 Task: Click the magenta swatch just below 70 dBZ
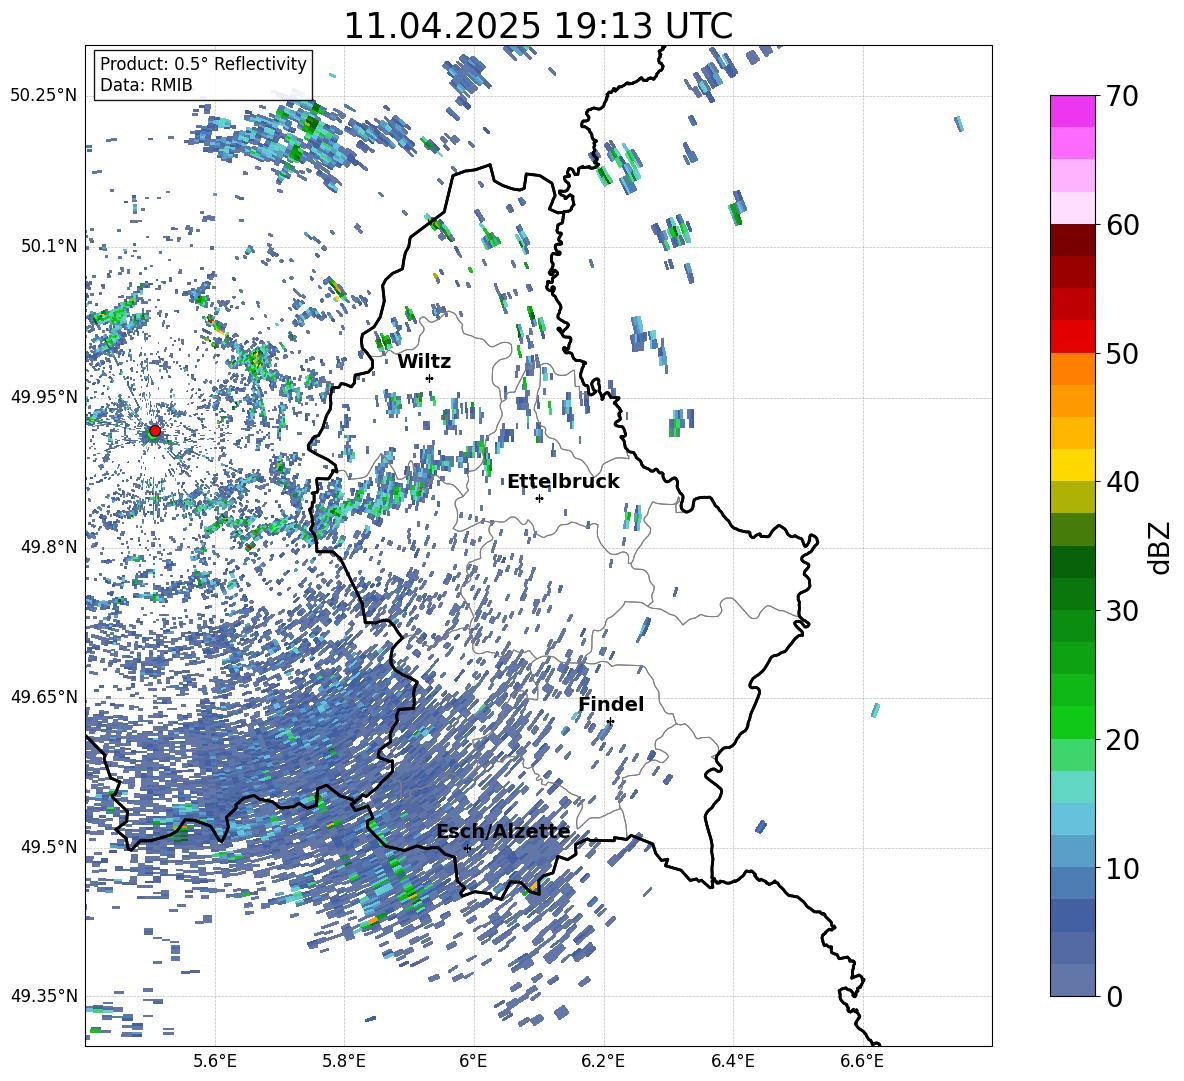click(x=1073, y=111)
